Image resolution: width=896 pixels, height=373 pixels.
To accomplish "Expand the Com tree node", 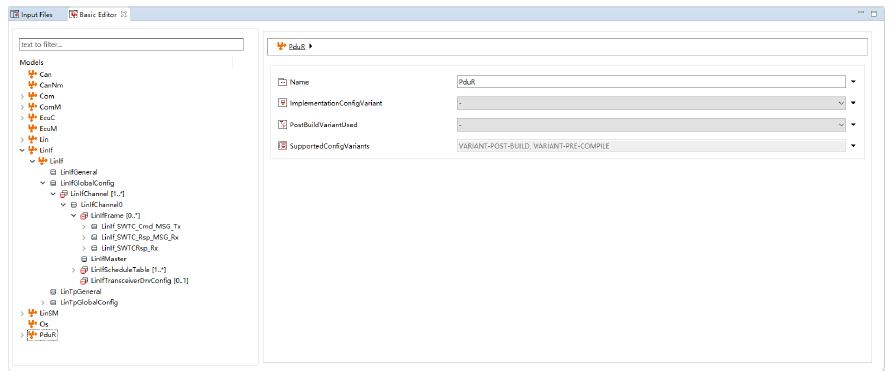I will tap(22, 96).
